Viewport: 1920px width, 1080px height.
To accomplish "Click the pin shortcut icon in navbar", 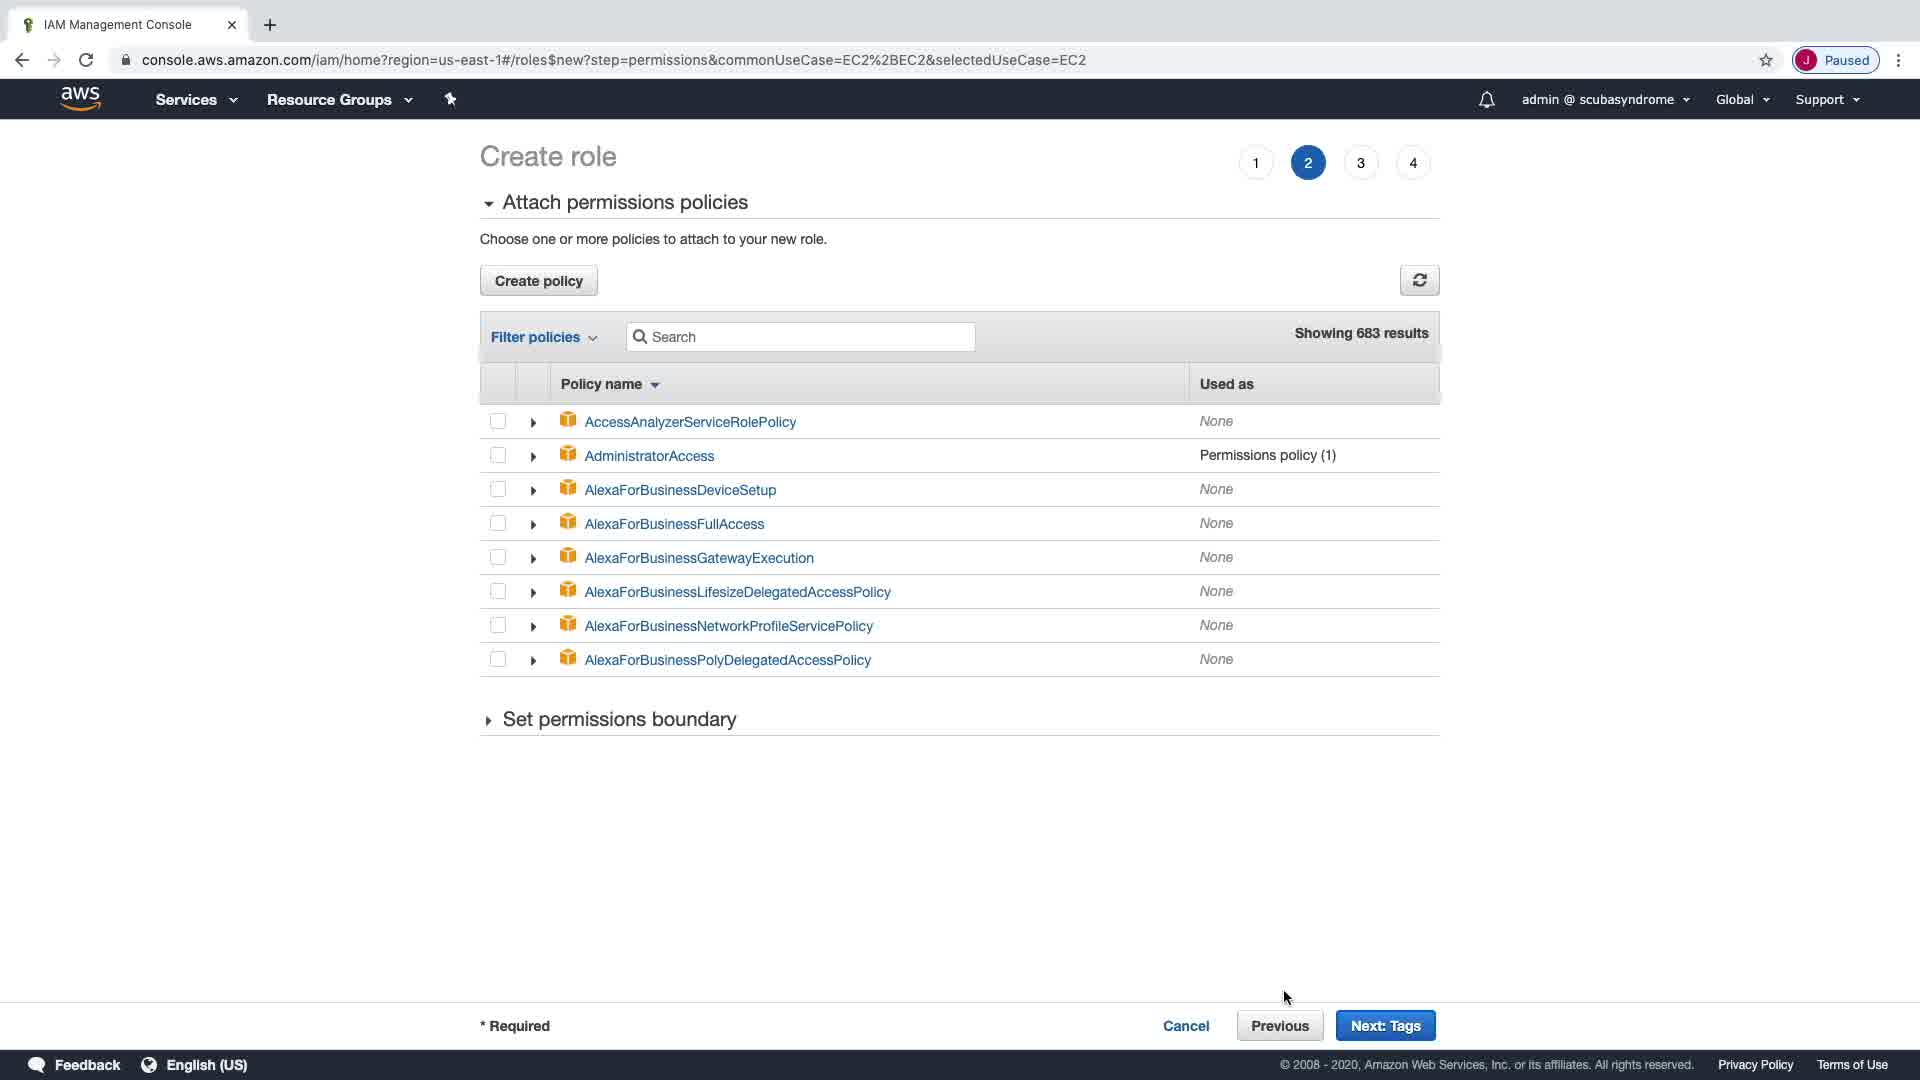I will (450, 99).
